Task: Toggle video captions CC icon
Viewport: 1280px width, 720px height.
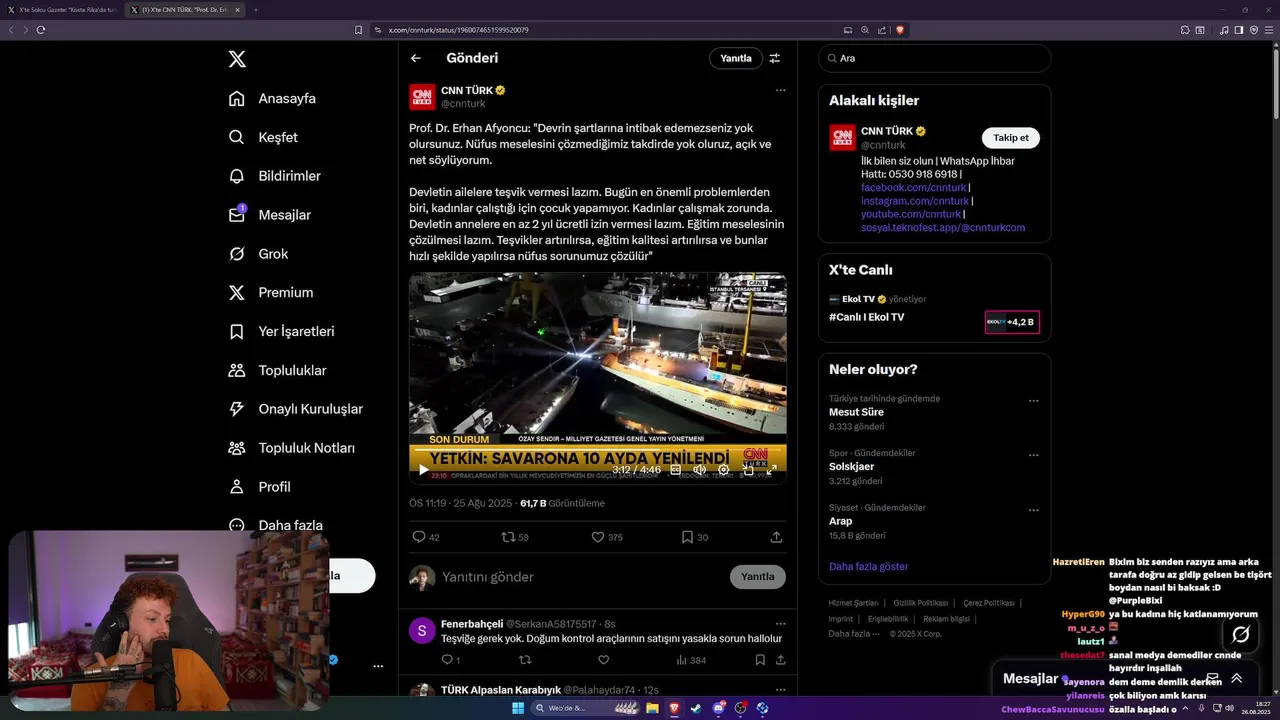Action: coord(676,470)
